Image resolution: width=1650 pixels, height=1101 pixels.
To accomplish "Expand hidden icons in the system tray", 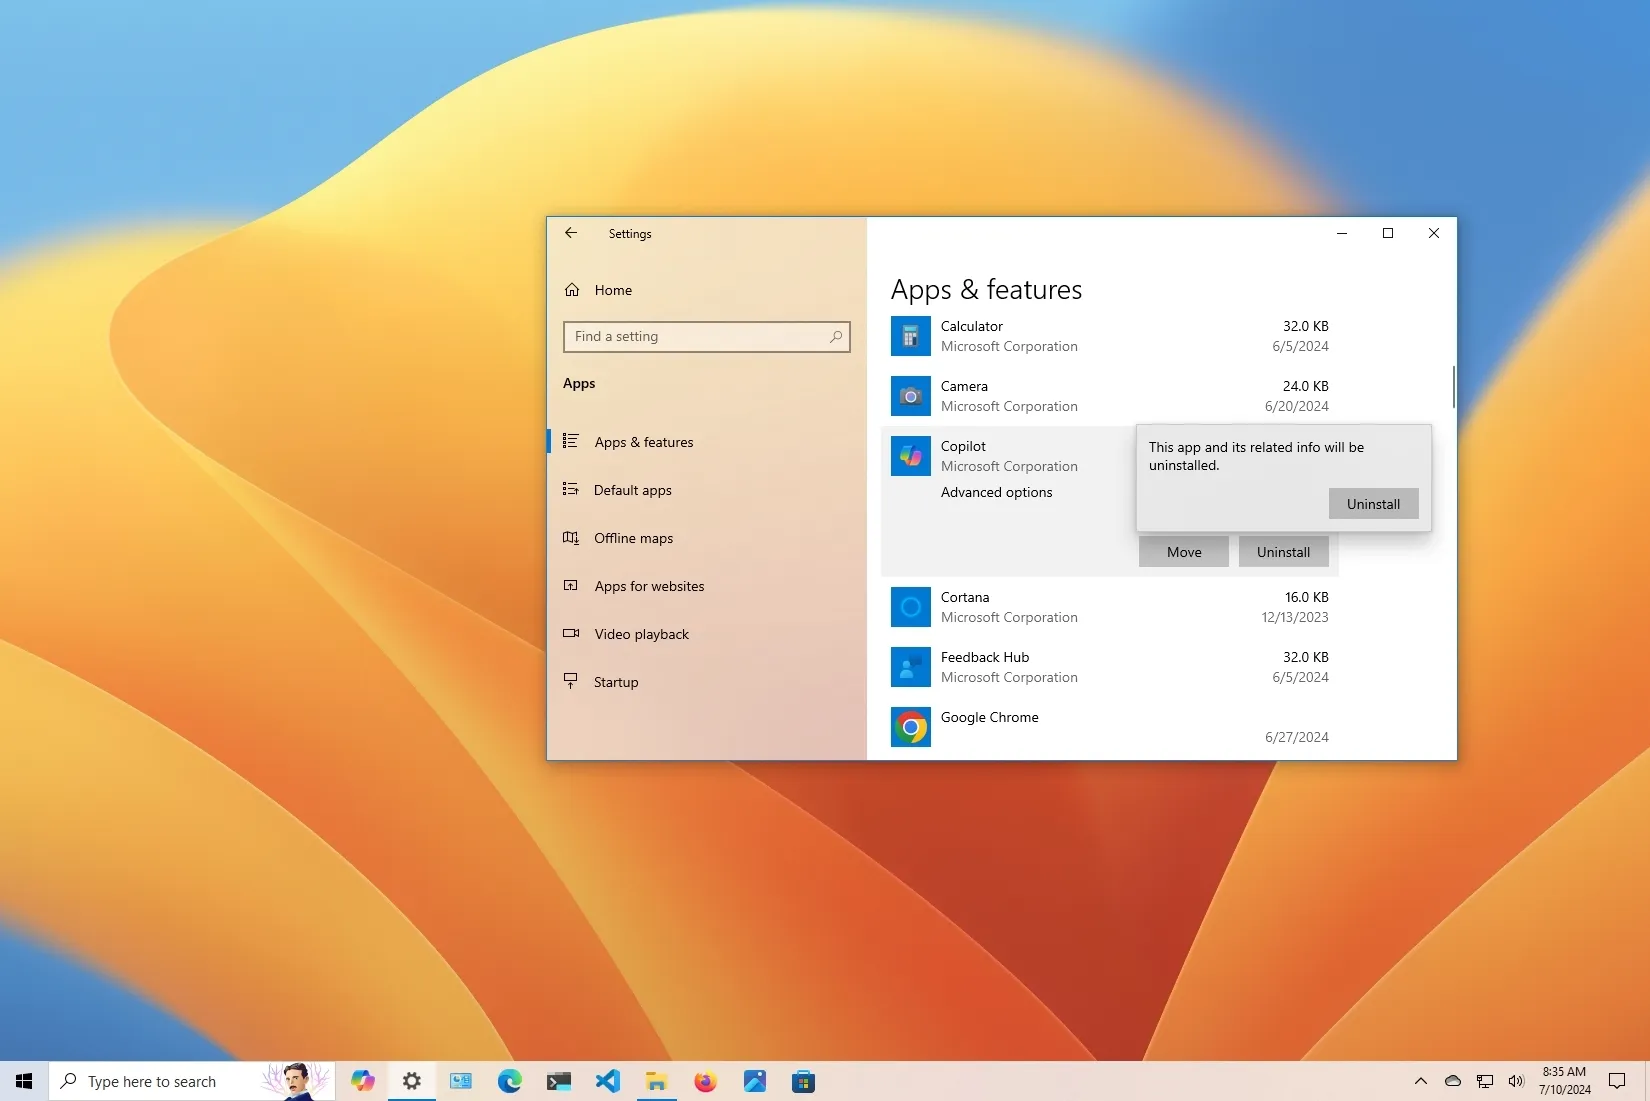I will click(1420, 1081).
